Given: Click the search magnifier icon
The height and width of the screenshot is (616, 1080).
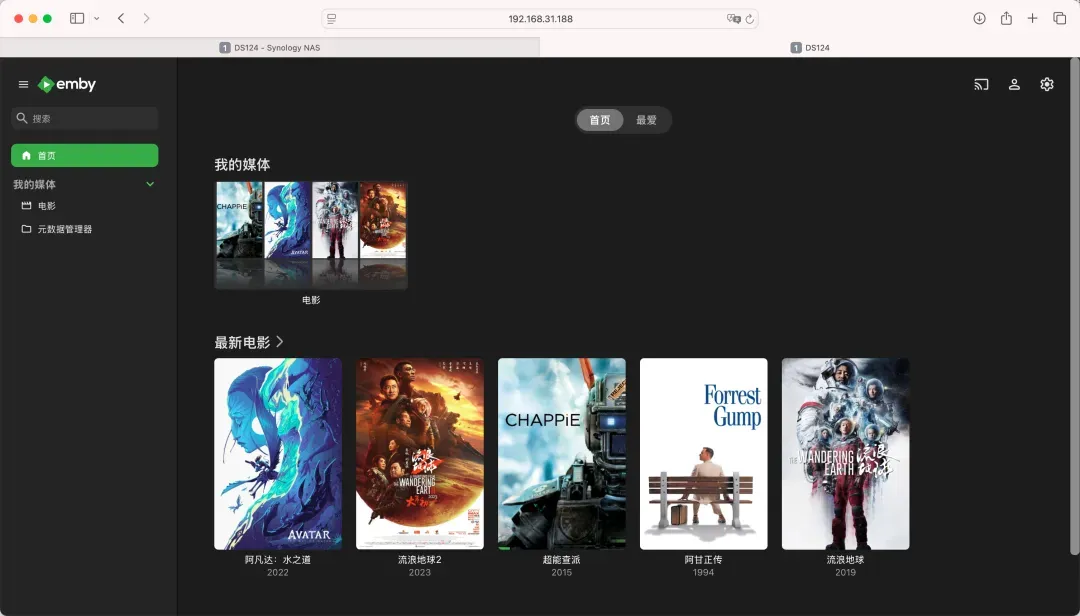Looking at the screenshot, I should (22, 119).
